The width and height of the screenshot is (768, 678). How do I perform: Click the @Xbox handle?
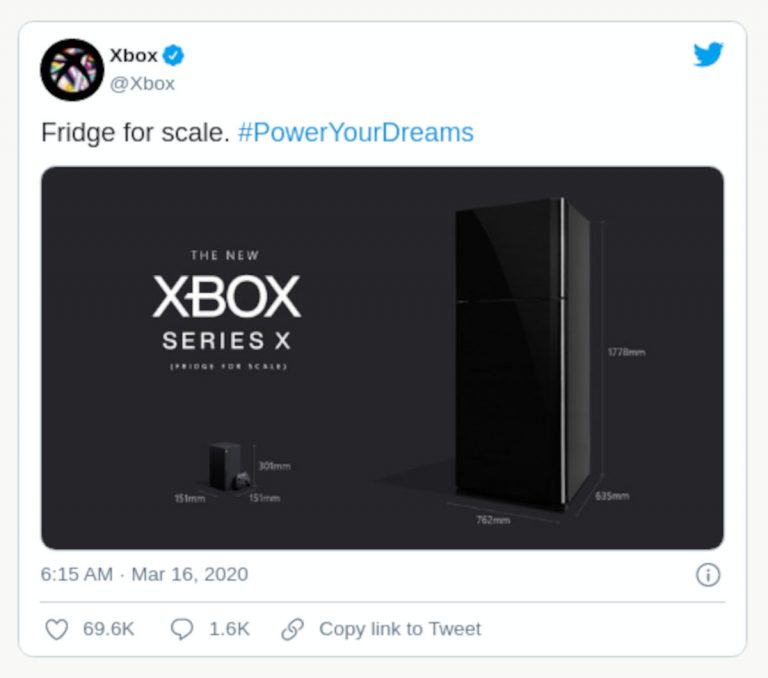click(142, 84)
